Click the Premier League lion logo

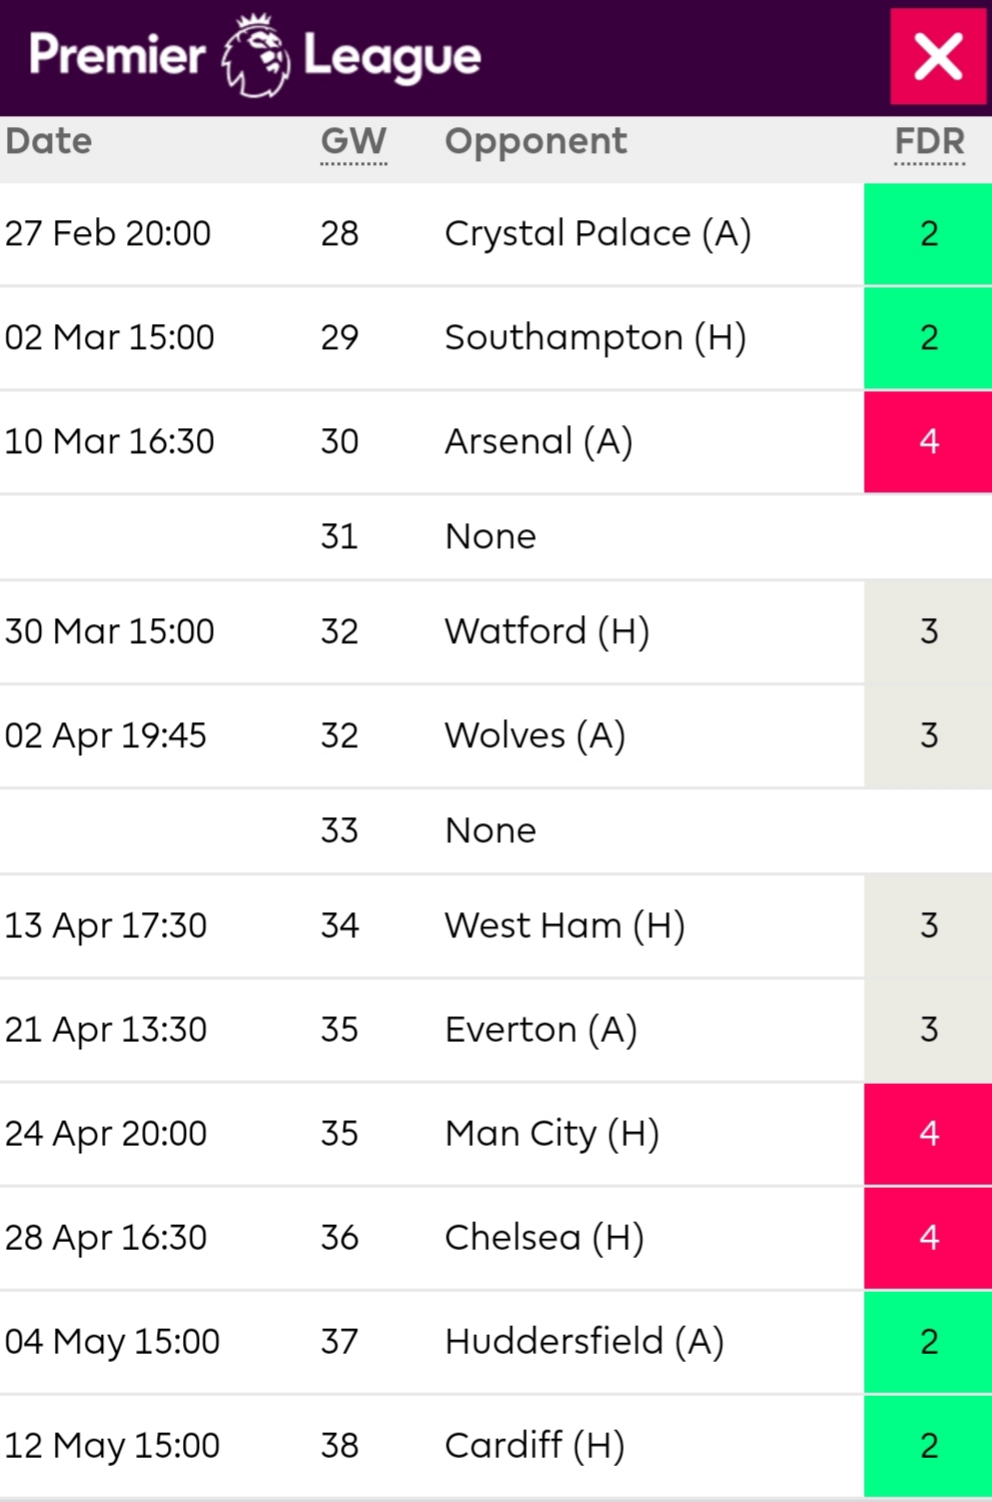click(x=255, y=55)
